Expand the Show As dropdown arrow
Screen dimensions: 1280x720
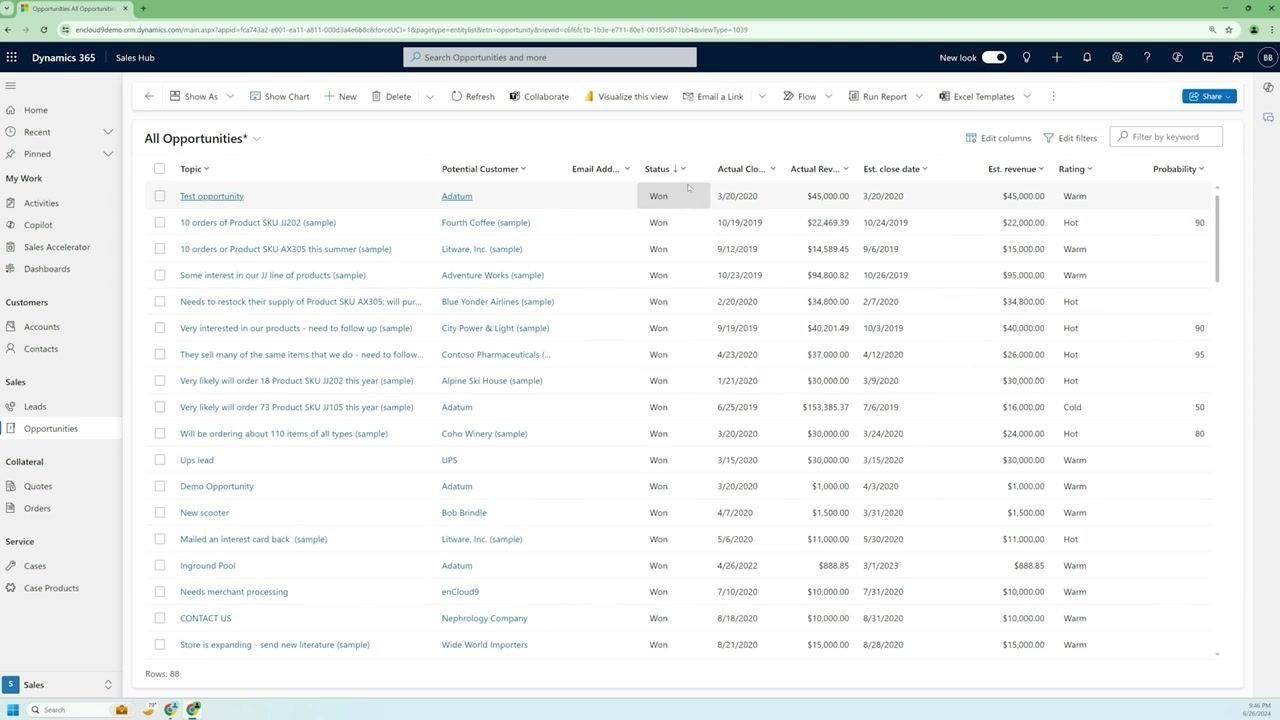[x=230, y=96]
